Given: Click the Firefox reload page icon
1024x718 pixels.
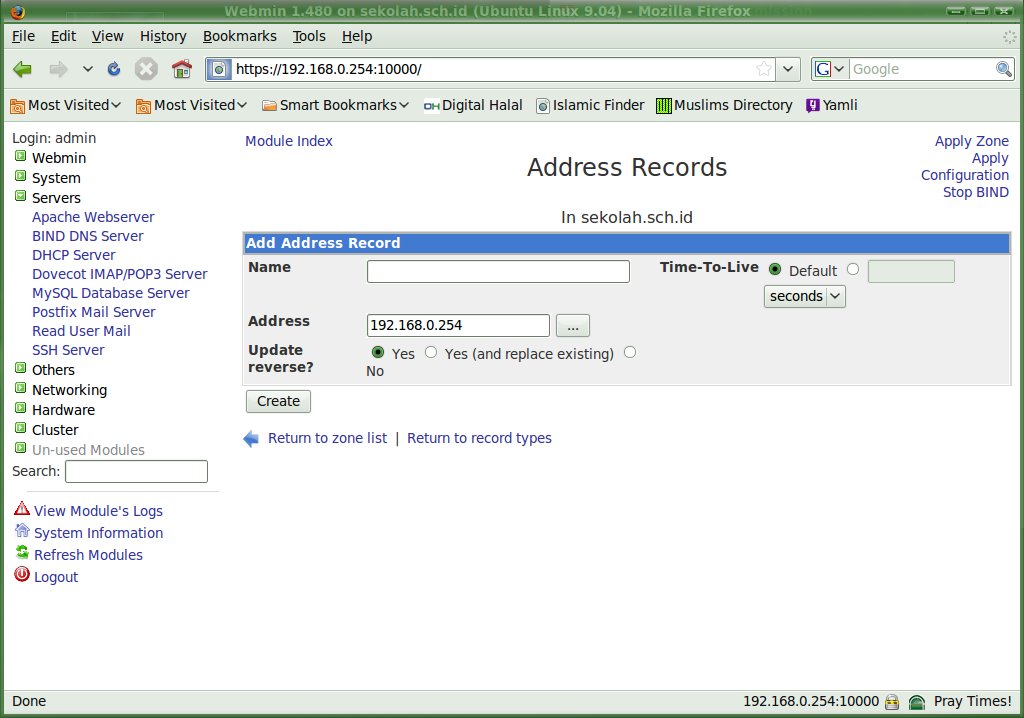Looking at the screenshot, I should click(x=114, y=69).
